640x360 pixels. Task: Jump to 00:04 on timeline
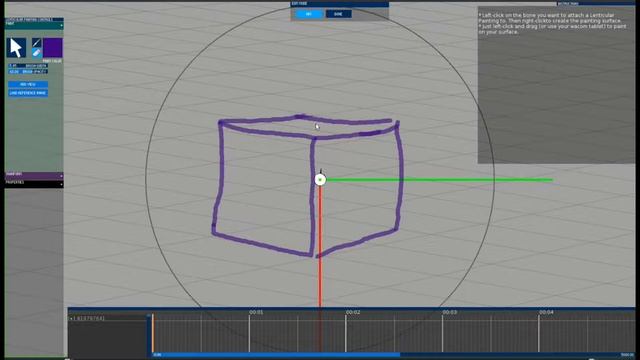click(546, 312)
